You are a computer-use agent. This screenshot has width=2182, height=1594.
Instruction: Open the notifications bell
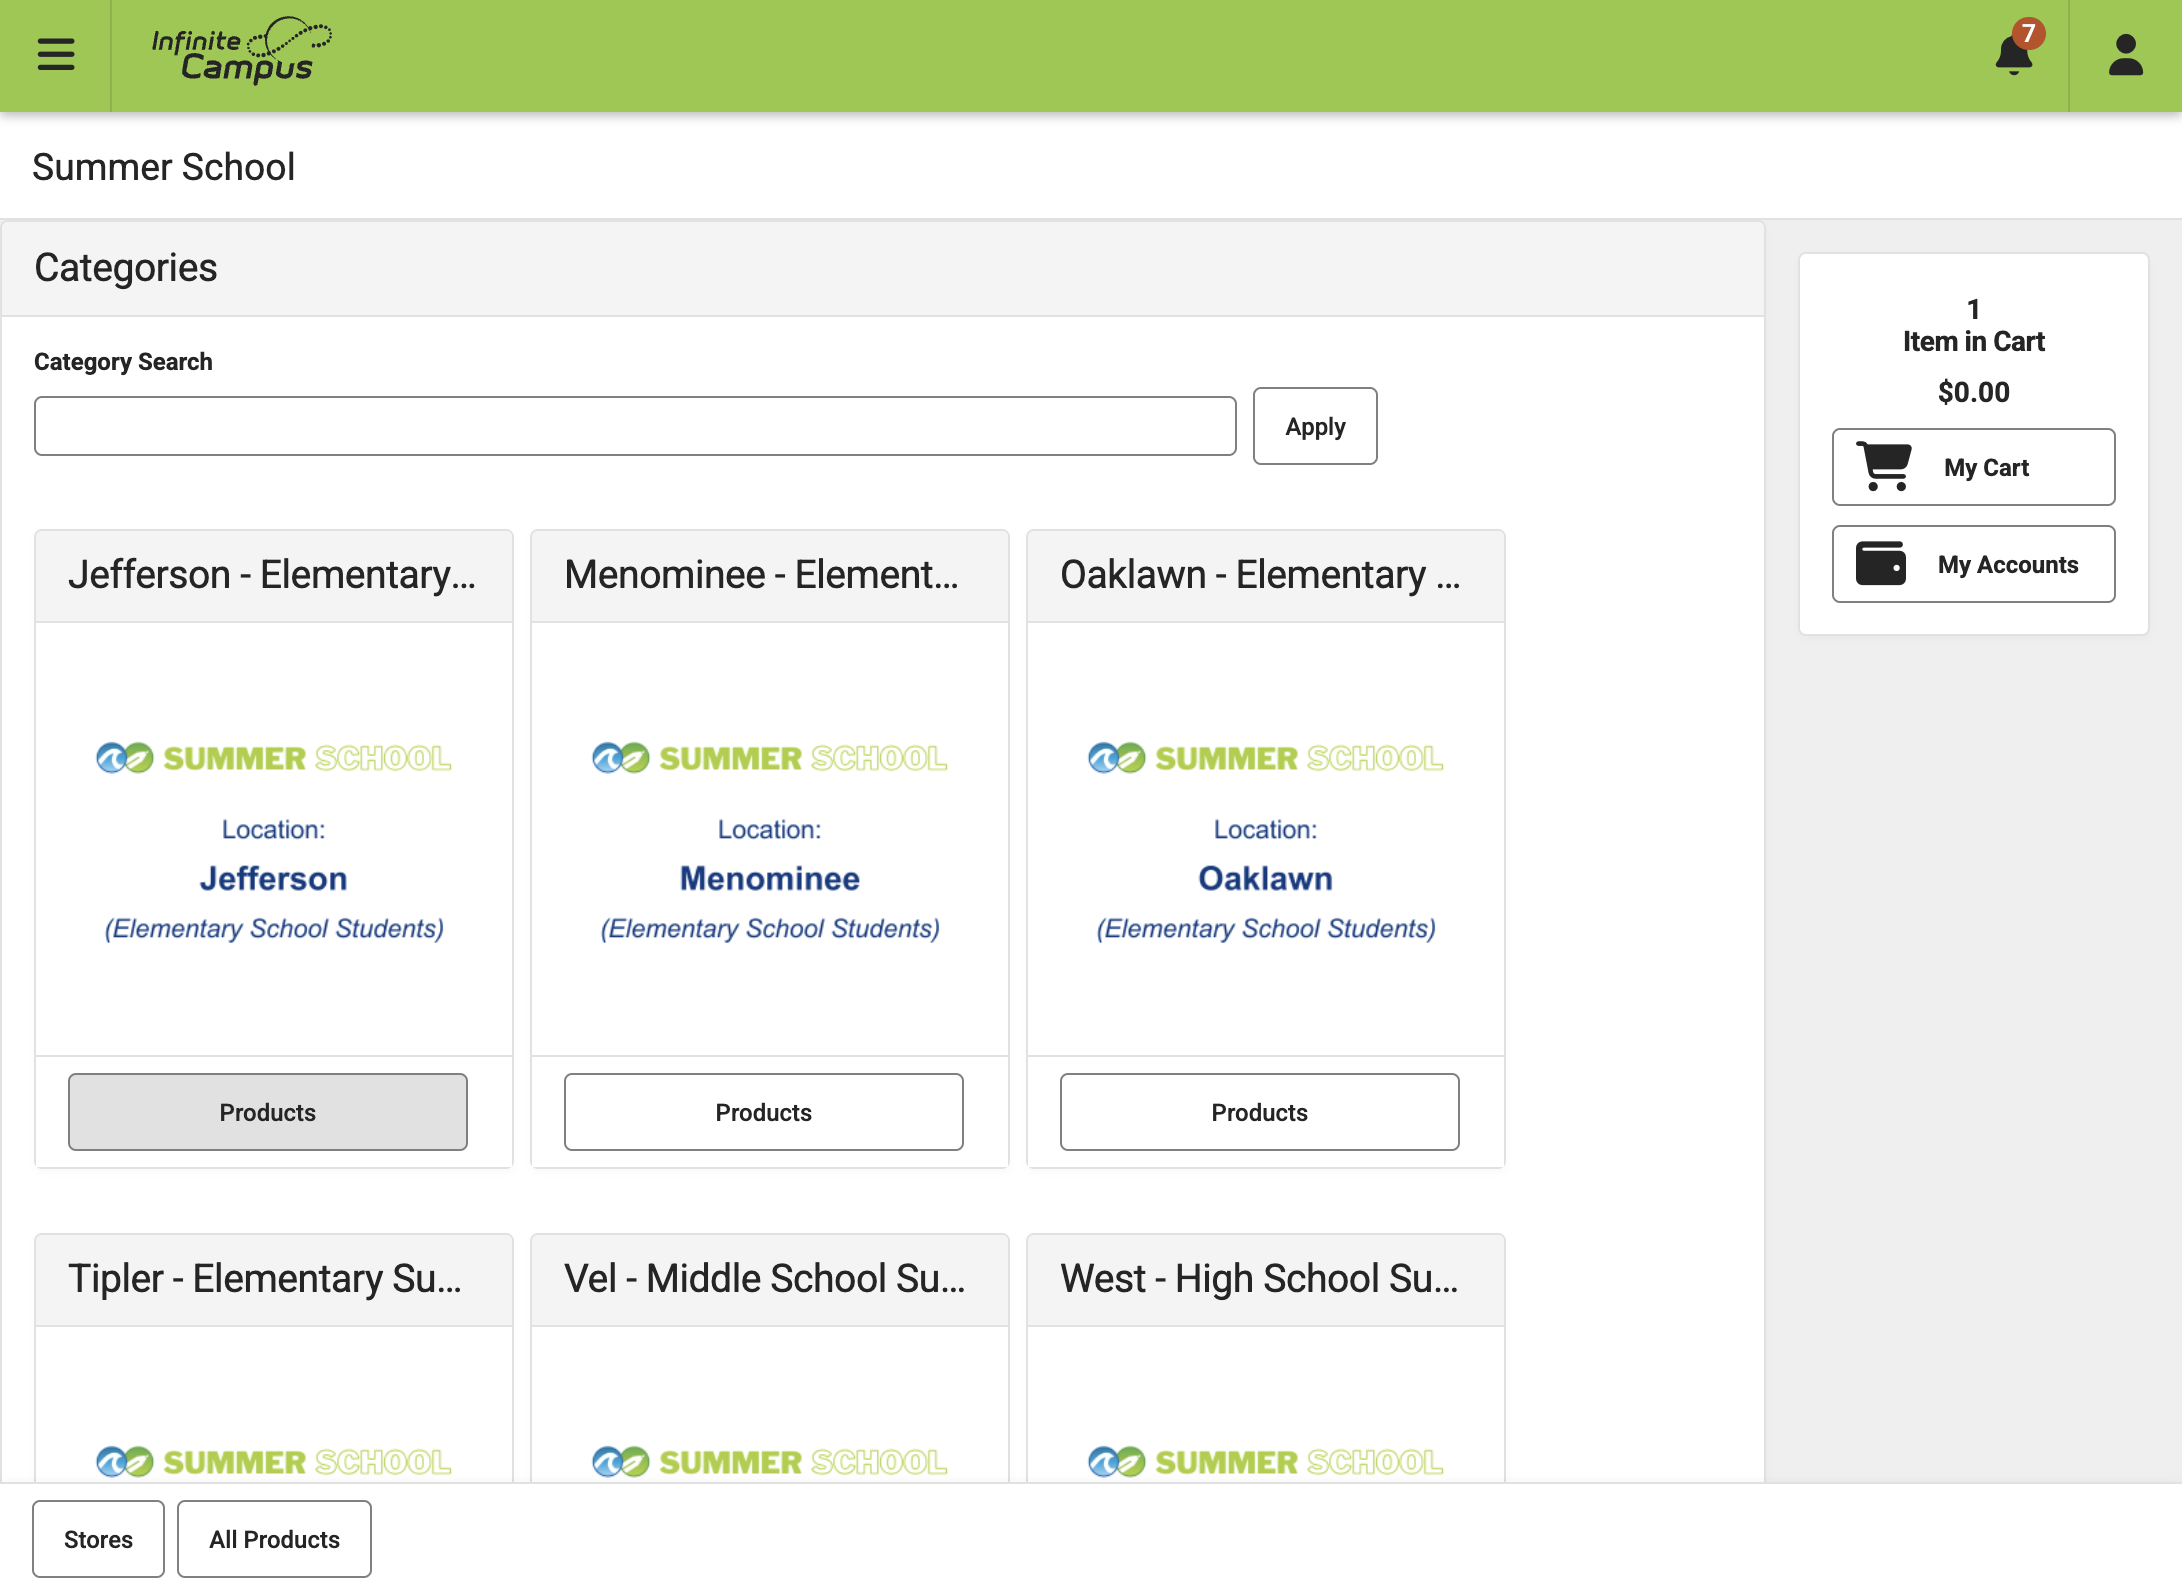pyautogui.click(x=2013, y=55)
